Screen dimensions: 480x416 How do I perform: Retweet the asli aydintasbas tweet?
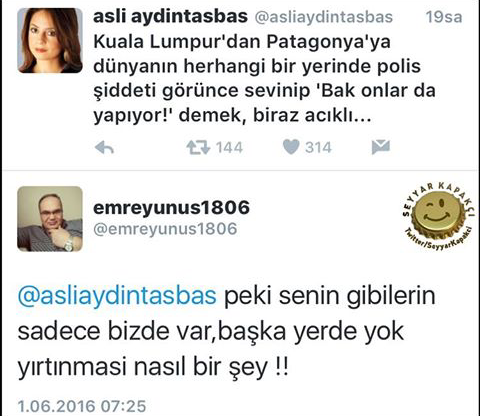pos(198,147)
